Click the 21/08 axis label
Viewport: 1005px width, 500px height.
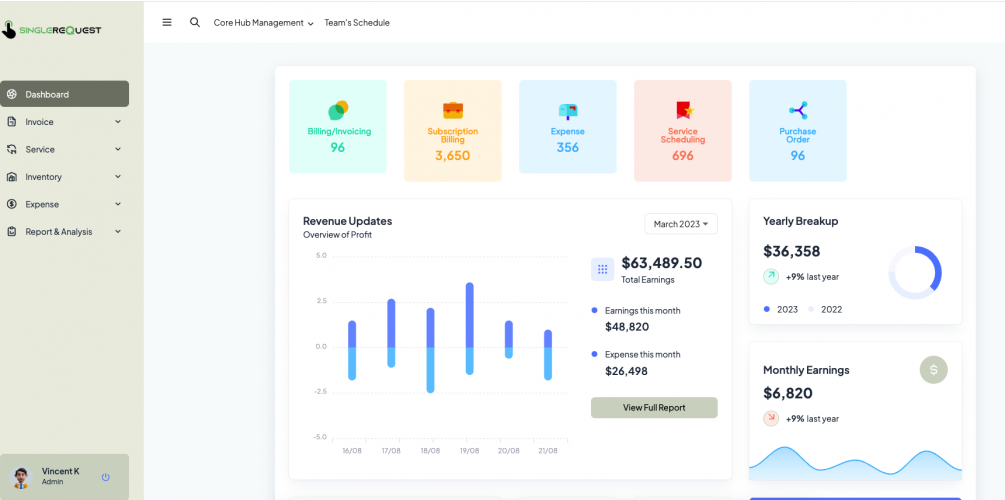(x=548, y=451)
